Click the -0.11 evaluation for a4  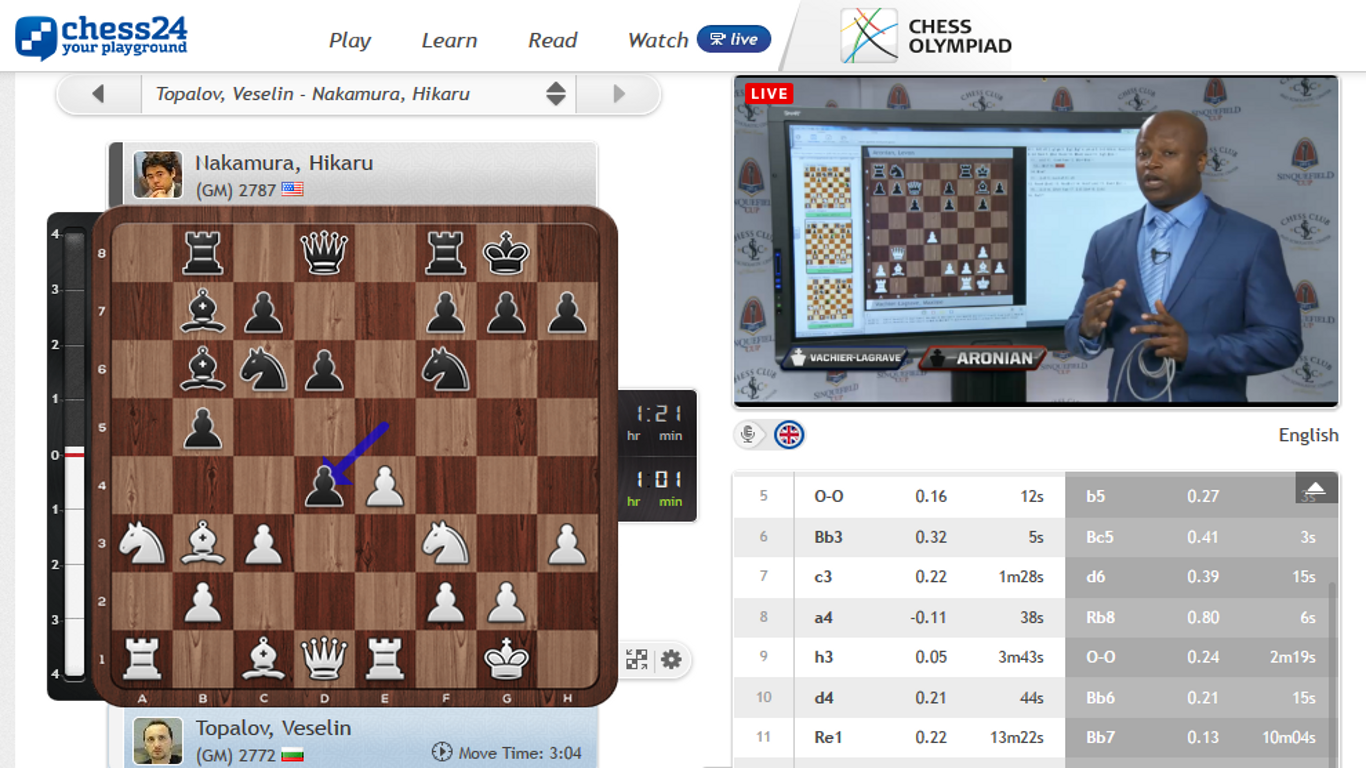click(929, 618)
